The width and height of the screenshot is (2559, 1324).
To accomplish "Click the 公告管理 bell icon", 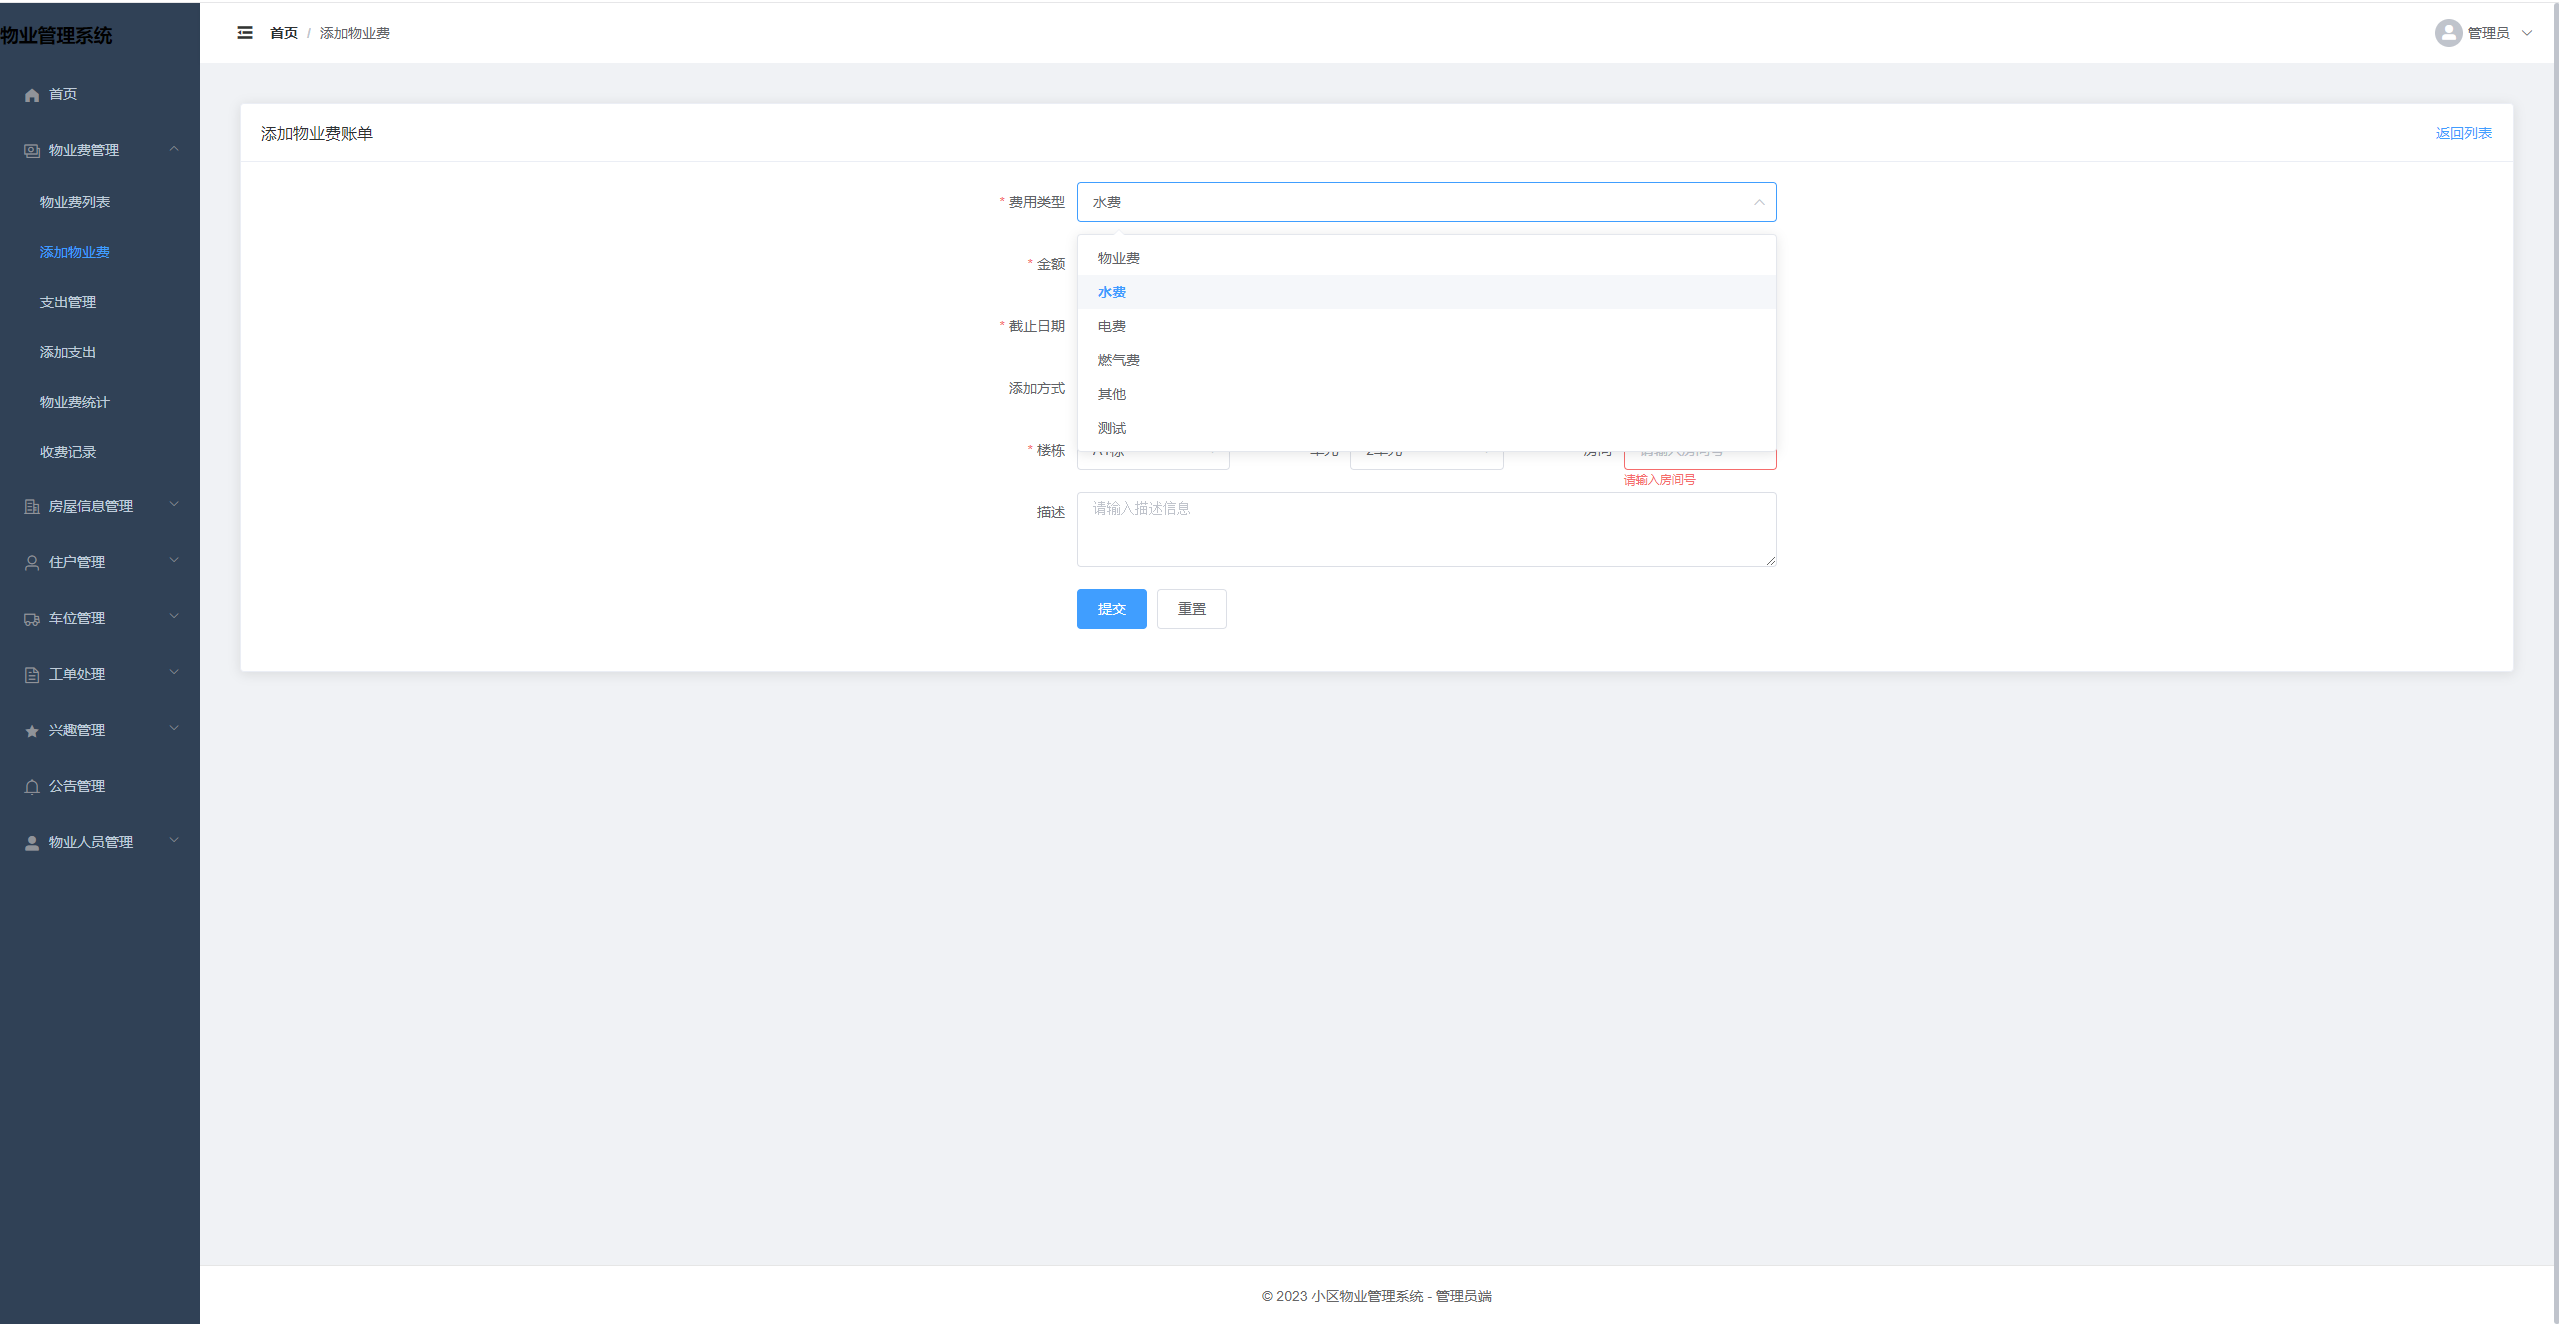I will pos(32,787).
